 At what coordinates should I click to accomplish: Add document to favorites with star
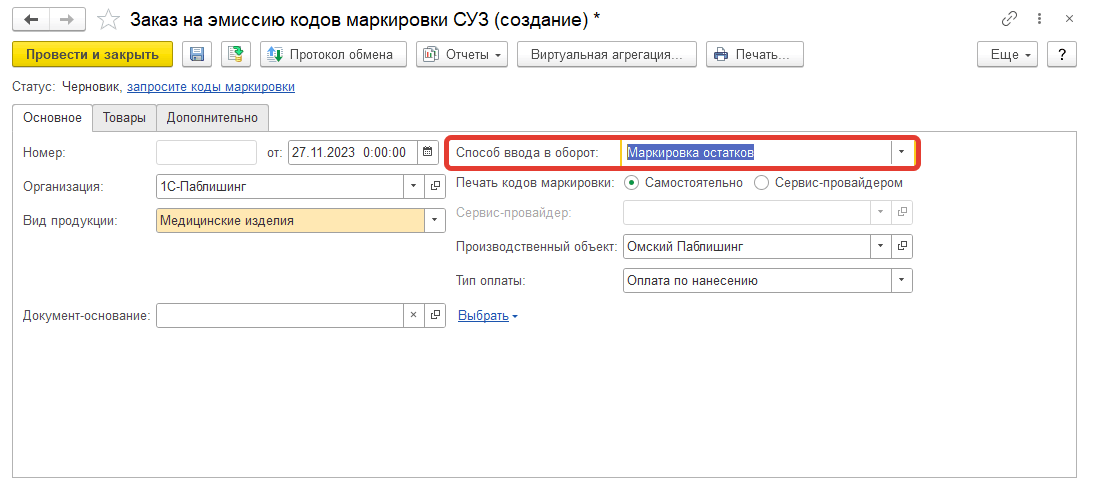(108, 20)
